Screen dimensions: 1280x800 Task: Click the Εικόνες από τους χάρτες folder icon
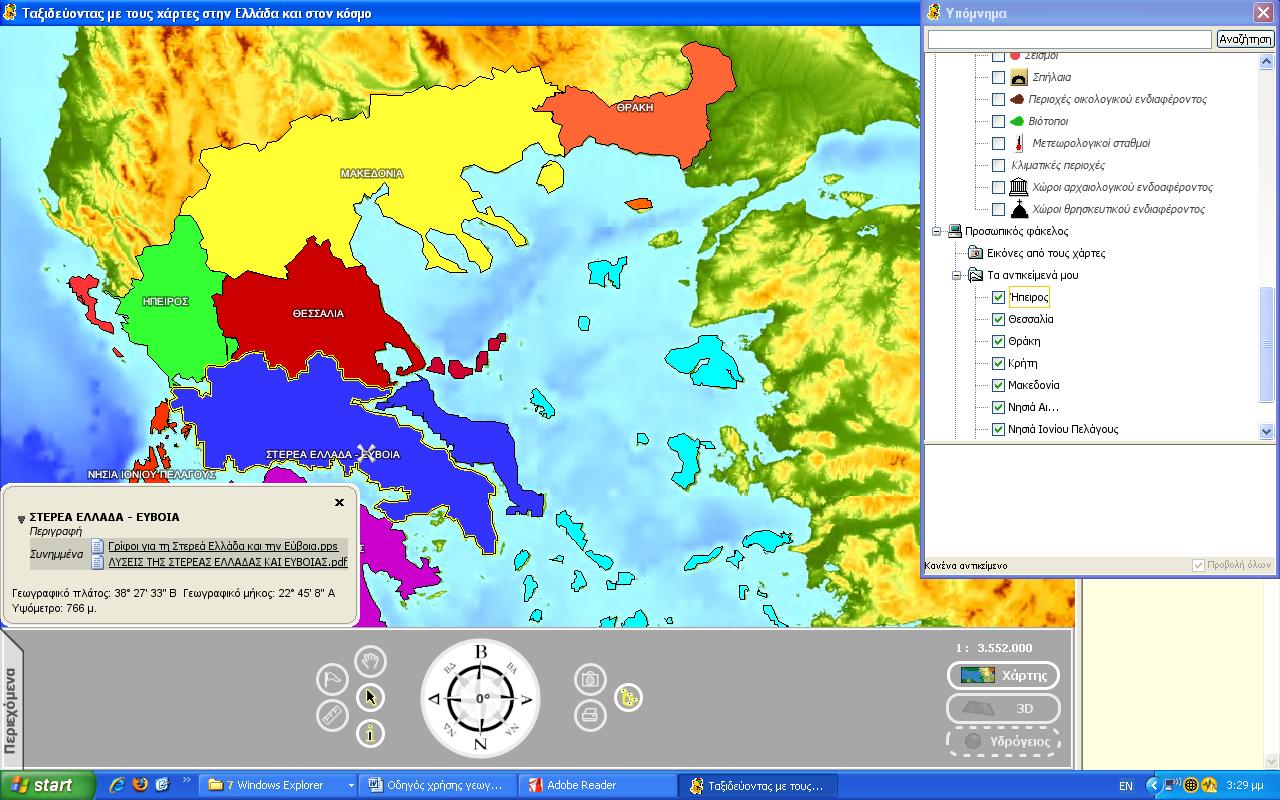[976, 253]
